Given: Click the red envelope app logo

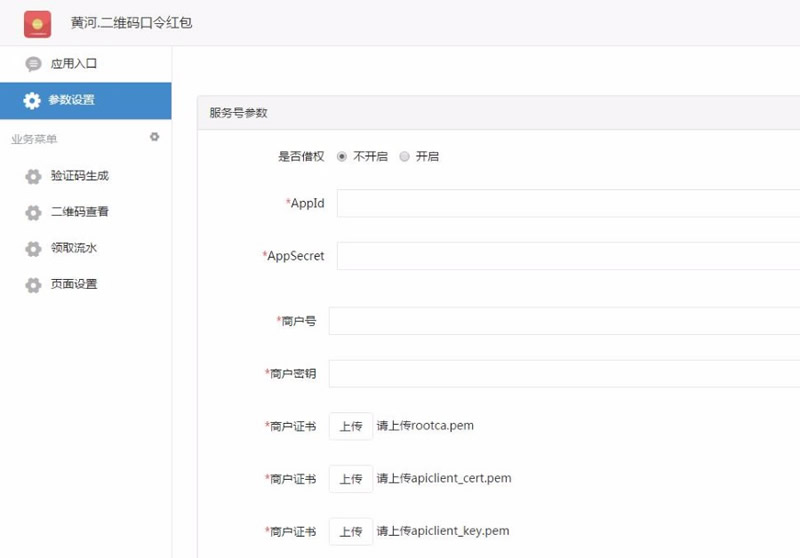Looking at the screenshot, I should point(38,23).
